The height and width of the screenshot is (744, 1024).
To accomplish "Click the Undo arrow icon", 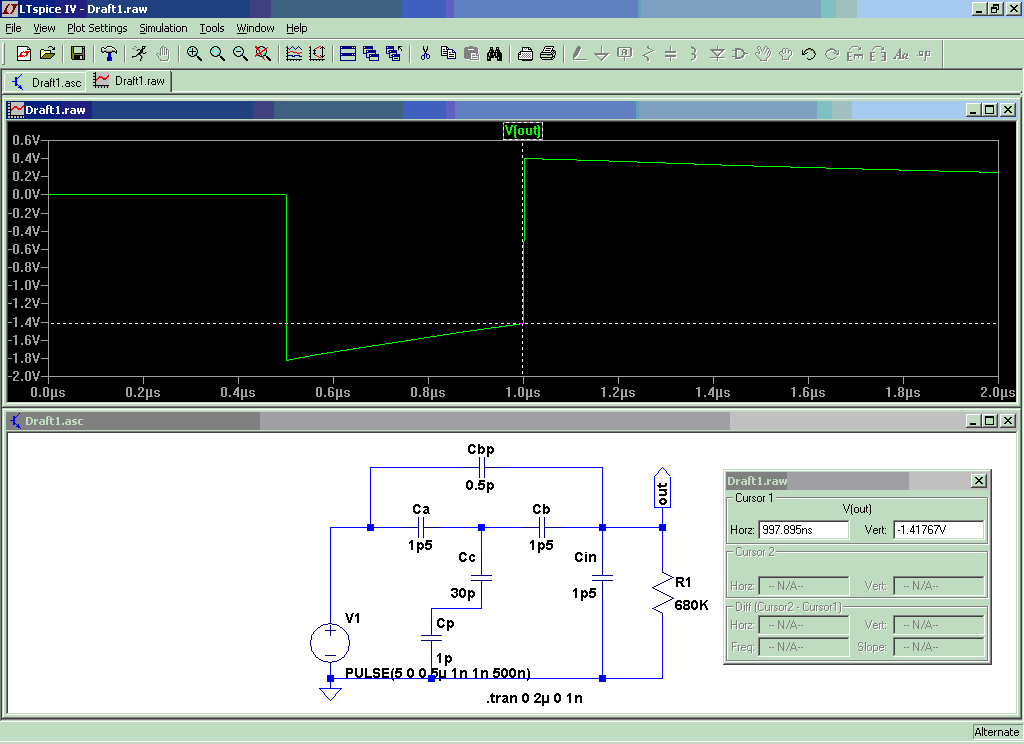I will (x=809, y=53).
